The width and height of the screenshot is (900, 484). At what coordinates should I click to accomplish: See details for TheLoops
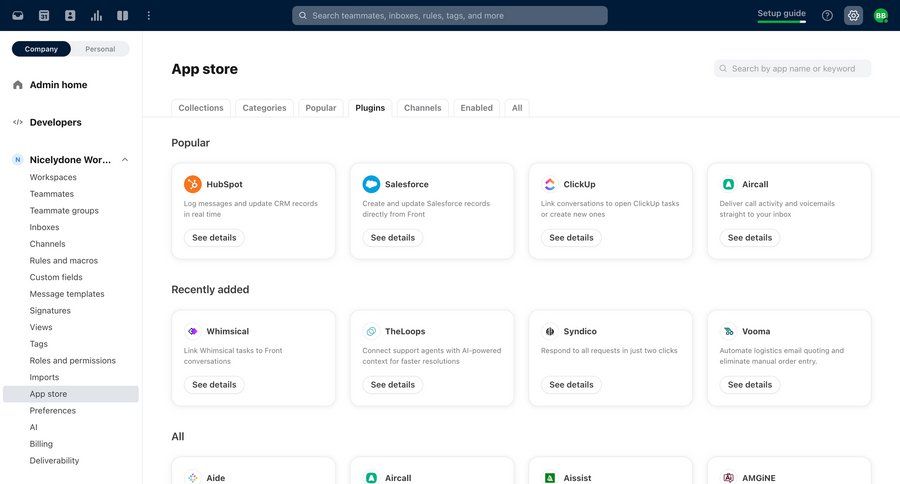393,385
